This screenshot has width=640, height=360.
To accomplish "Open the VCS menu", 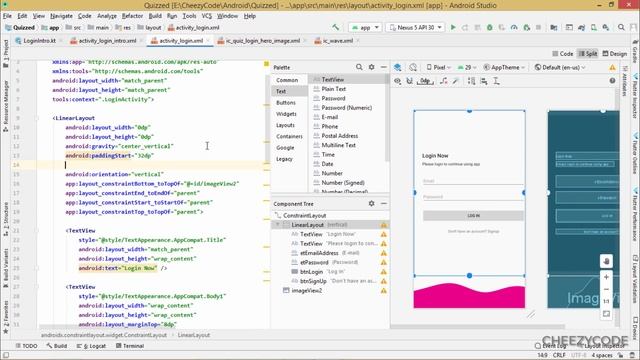I will coord(207,16).
